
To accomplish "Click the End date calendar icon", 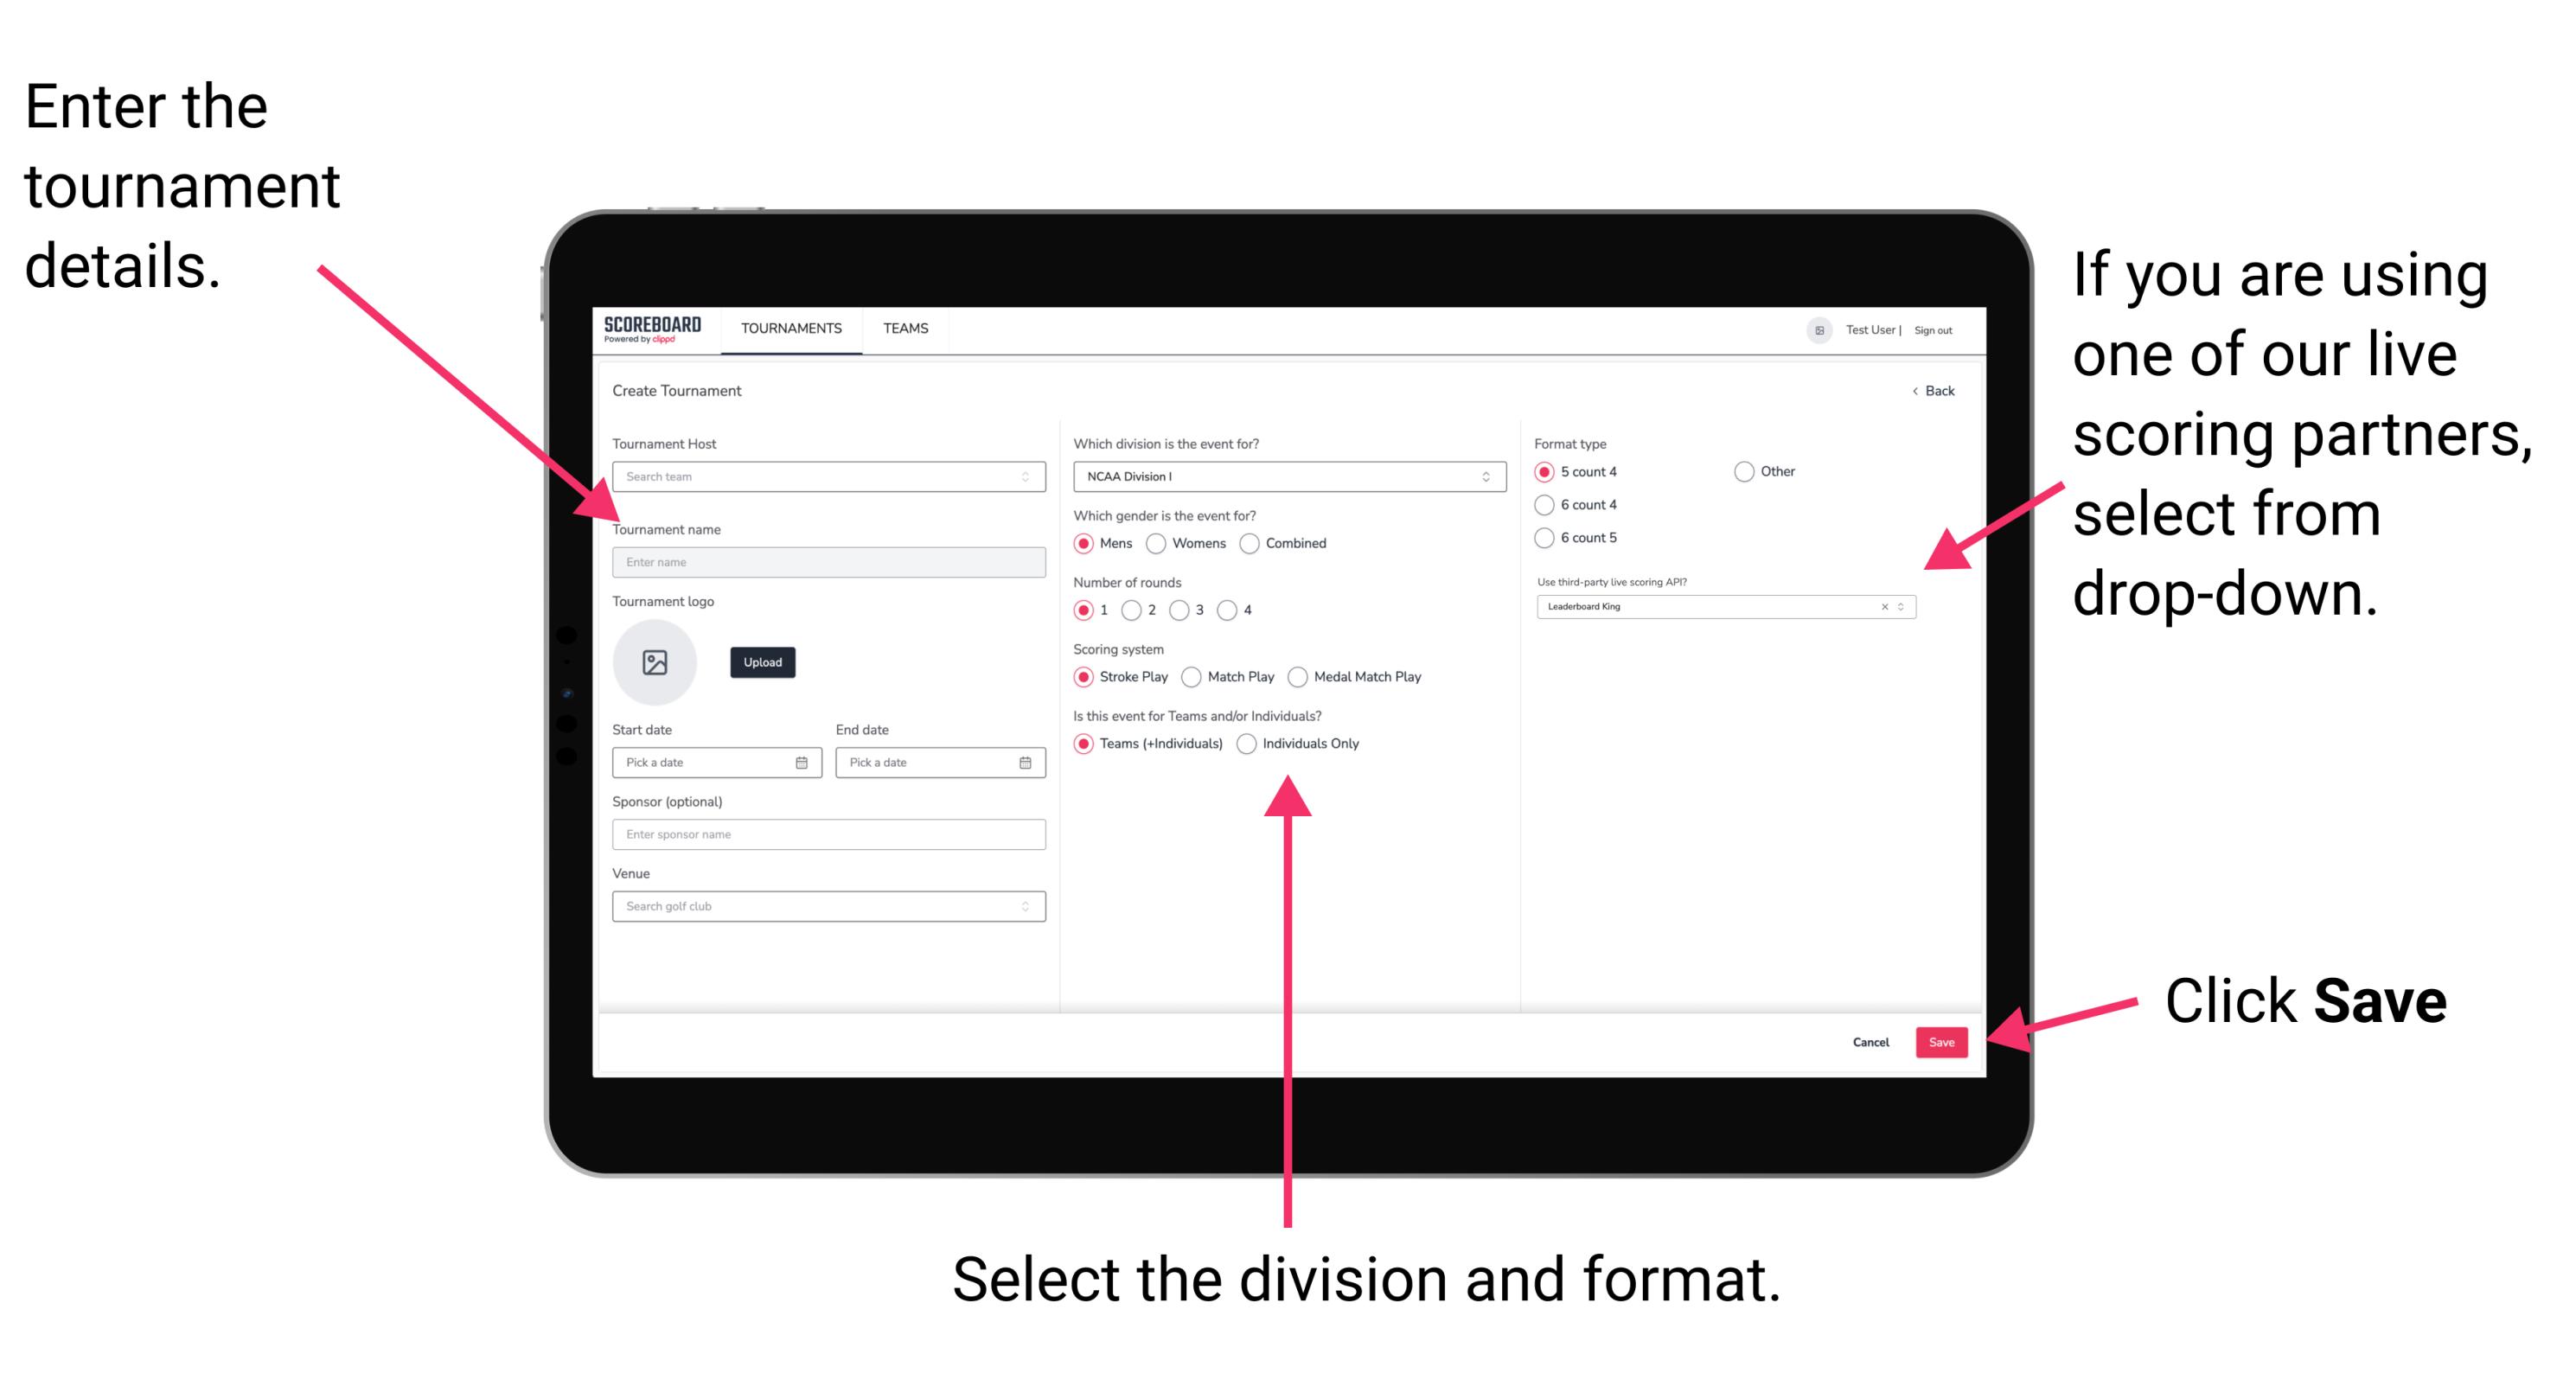I will [x=1026, y=763].
